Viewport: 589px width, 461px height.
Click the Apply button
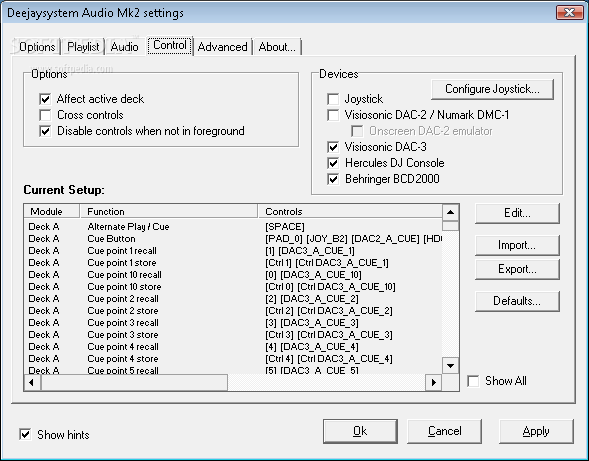pyautogui.click(x=536, y=431)
